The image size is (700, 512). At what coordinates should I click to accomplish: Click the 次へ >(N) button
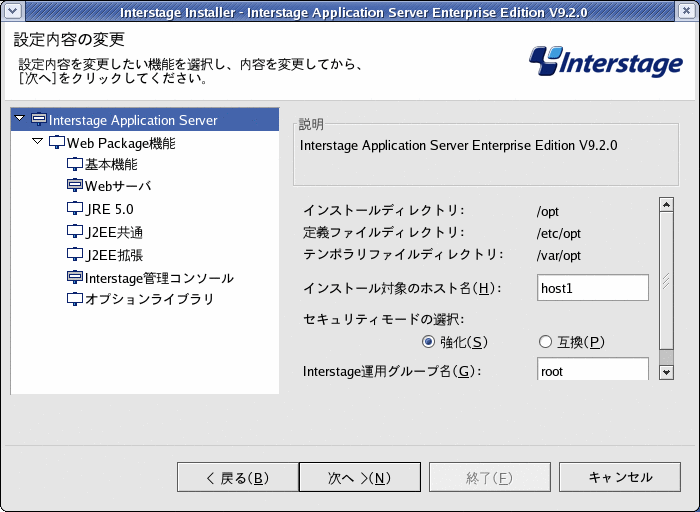coord(360,477)
